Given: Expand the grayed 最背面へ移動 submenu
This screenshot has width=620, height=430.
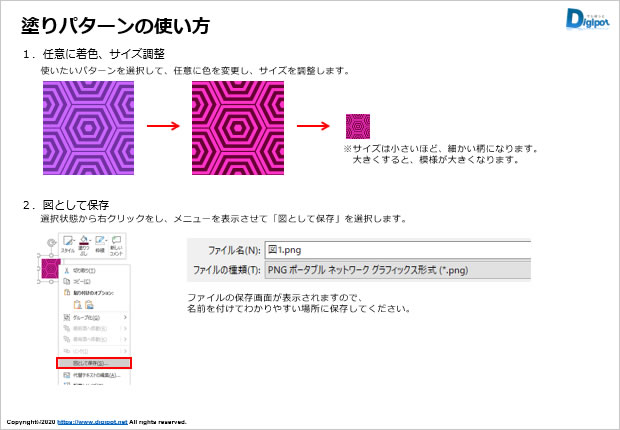Looking at the screenshot, I should [x=94, y=339].
